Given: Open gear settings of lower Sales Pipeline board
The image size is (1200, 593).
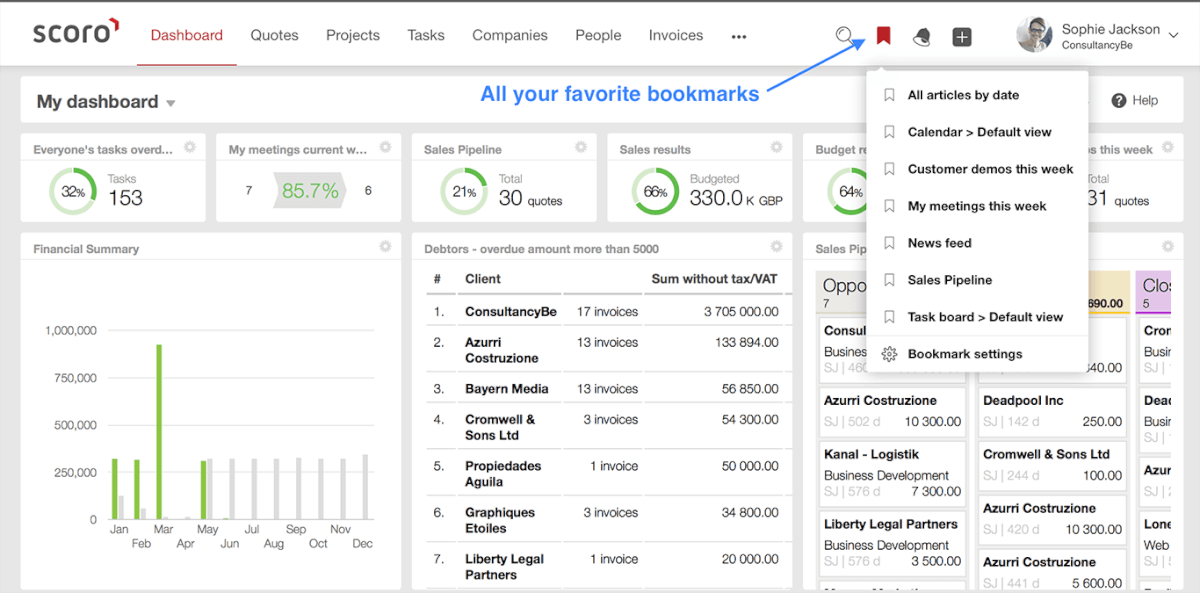Looking at the screenshot, I should [1167, 247].
